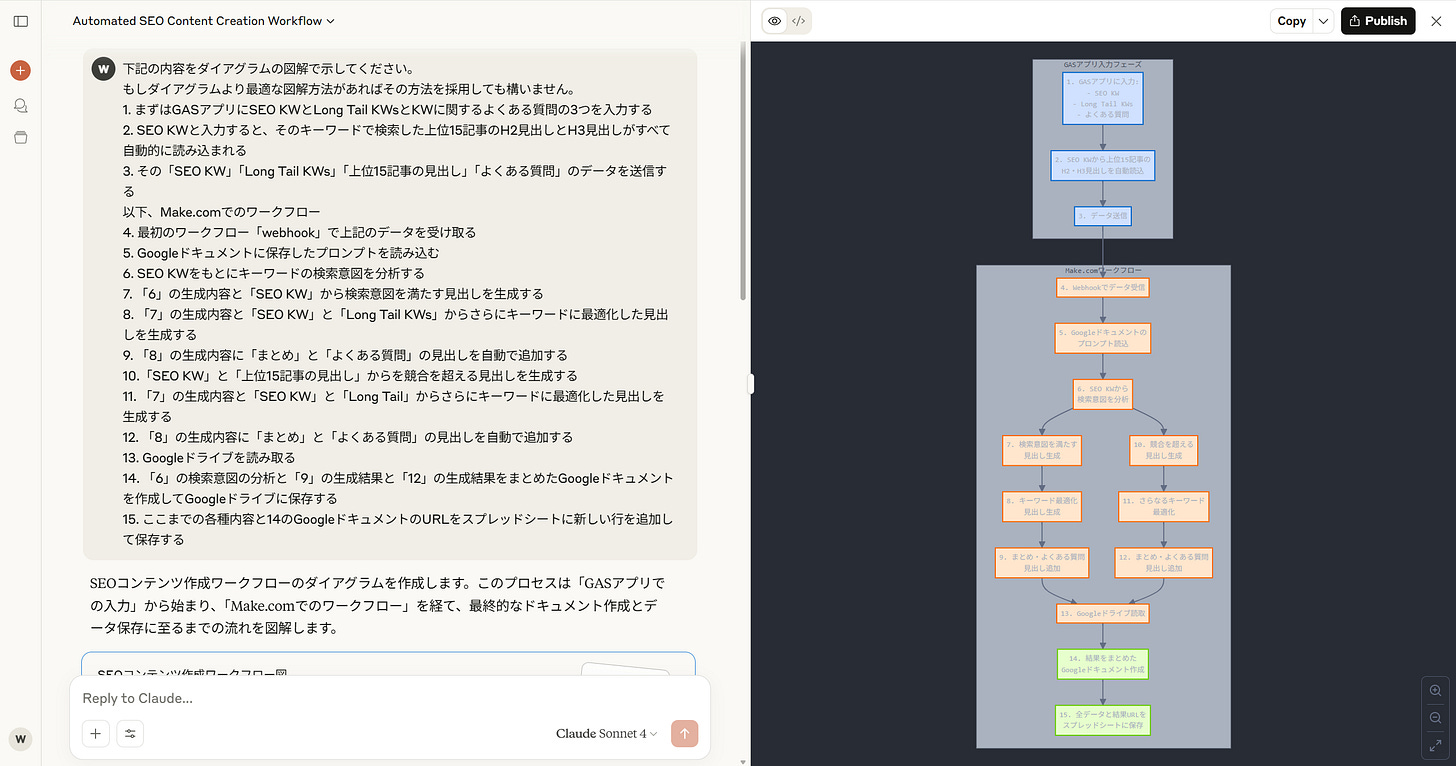Focus the Reply to Claude input field
The width and height of the screenshot is (1456, 766).
[x=390, y=698]
